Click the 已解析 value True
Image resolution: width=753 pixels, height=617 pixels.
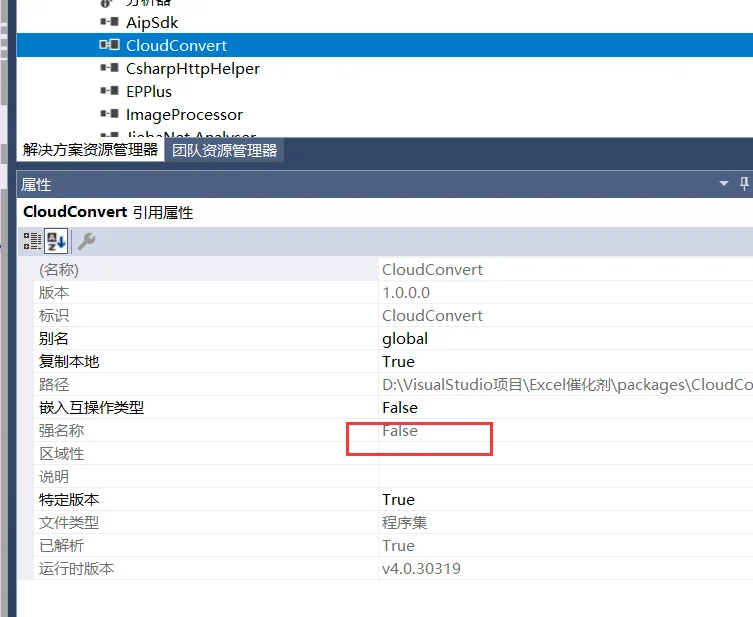398,545
